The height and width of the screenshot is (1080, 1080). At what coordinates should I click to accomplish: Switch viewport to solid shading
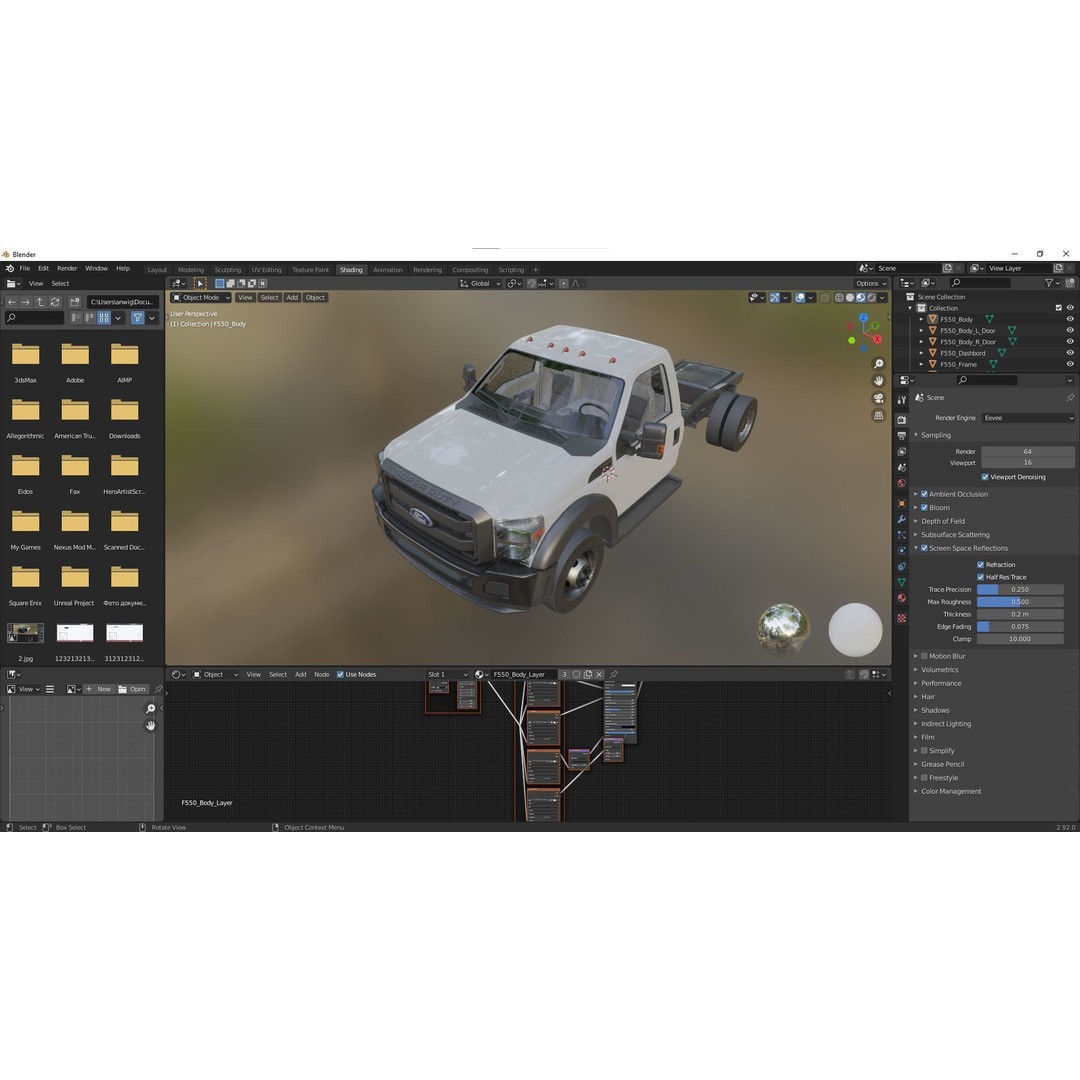[x=850, y=298]
